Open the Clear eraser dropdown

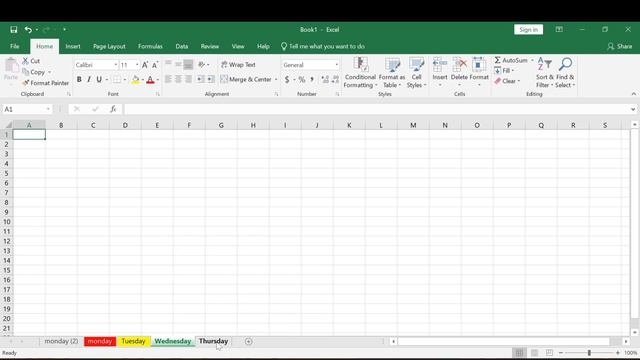pos(507,81)
